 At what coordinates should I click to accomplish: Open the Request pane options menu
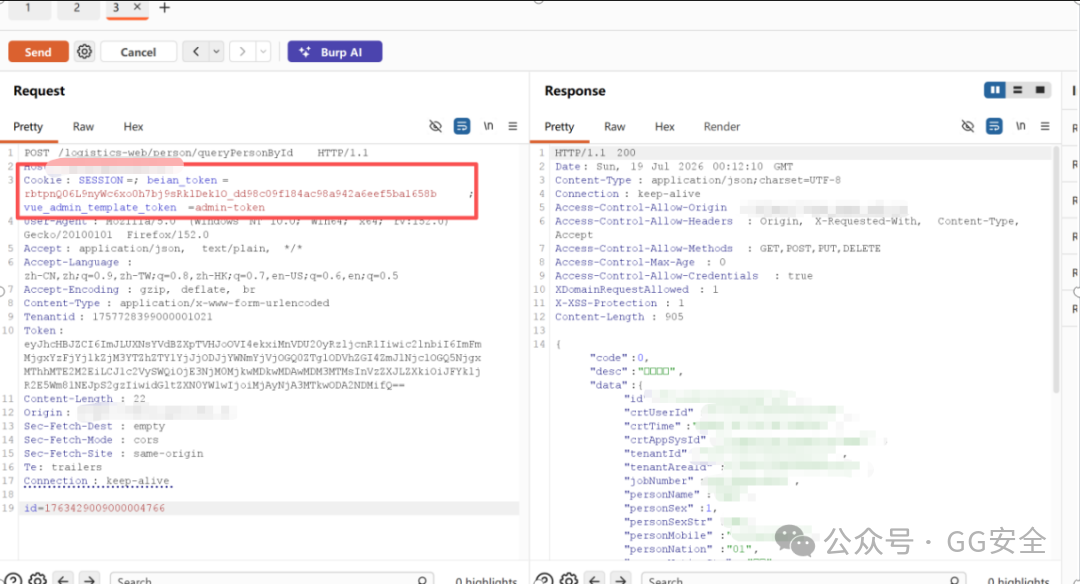coord(513,126)
